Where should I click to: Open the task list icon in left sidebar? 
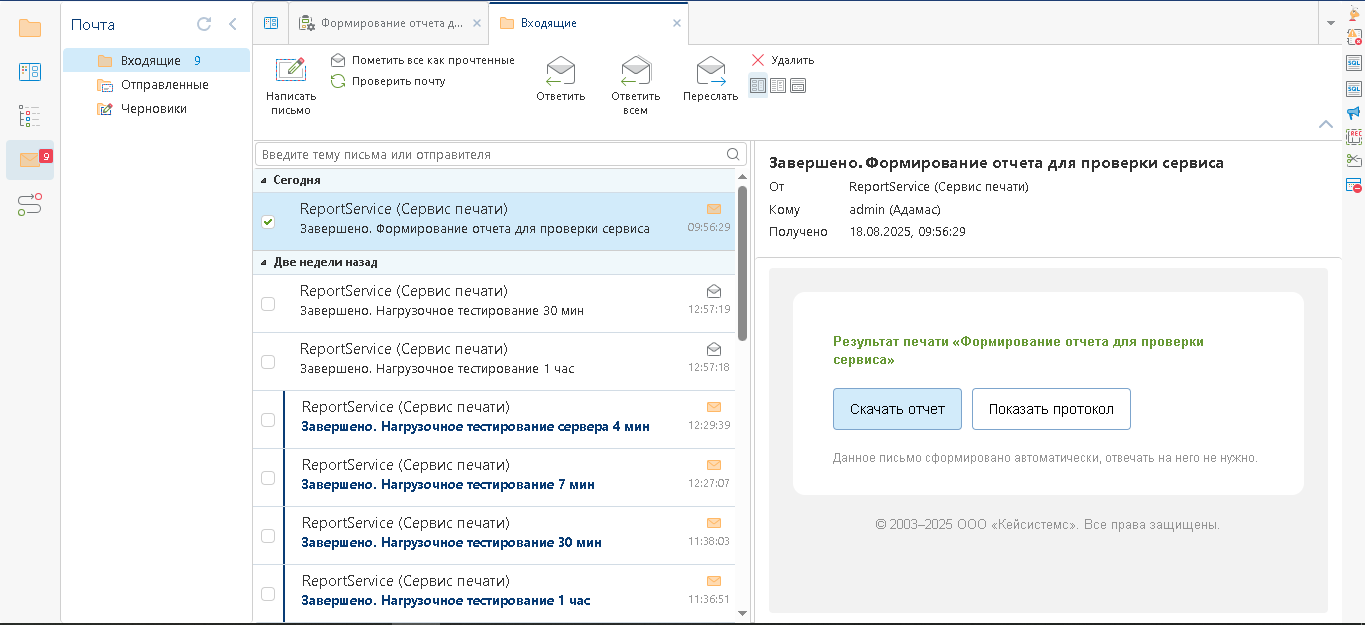click(30, 116)
